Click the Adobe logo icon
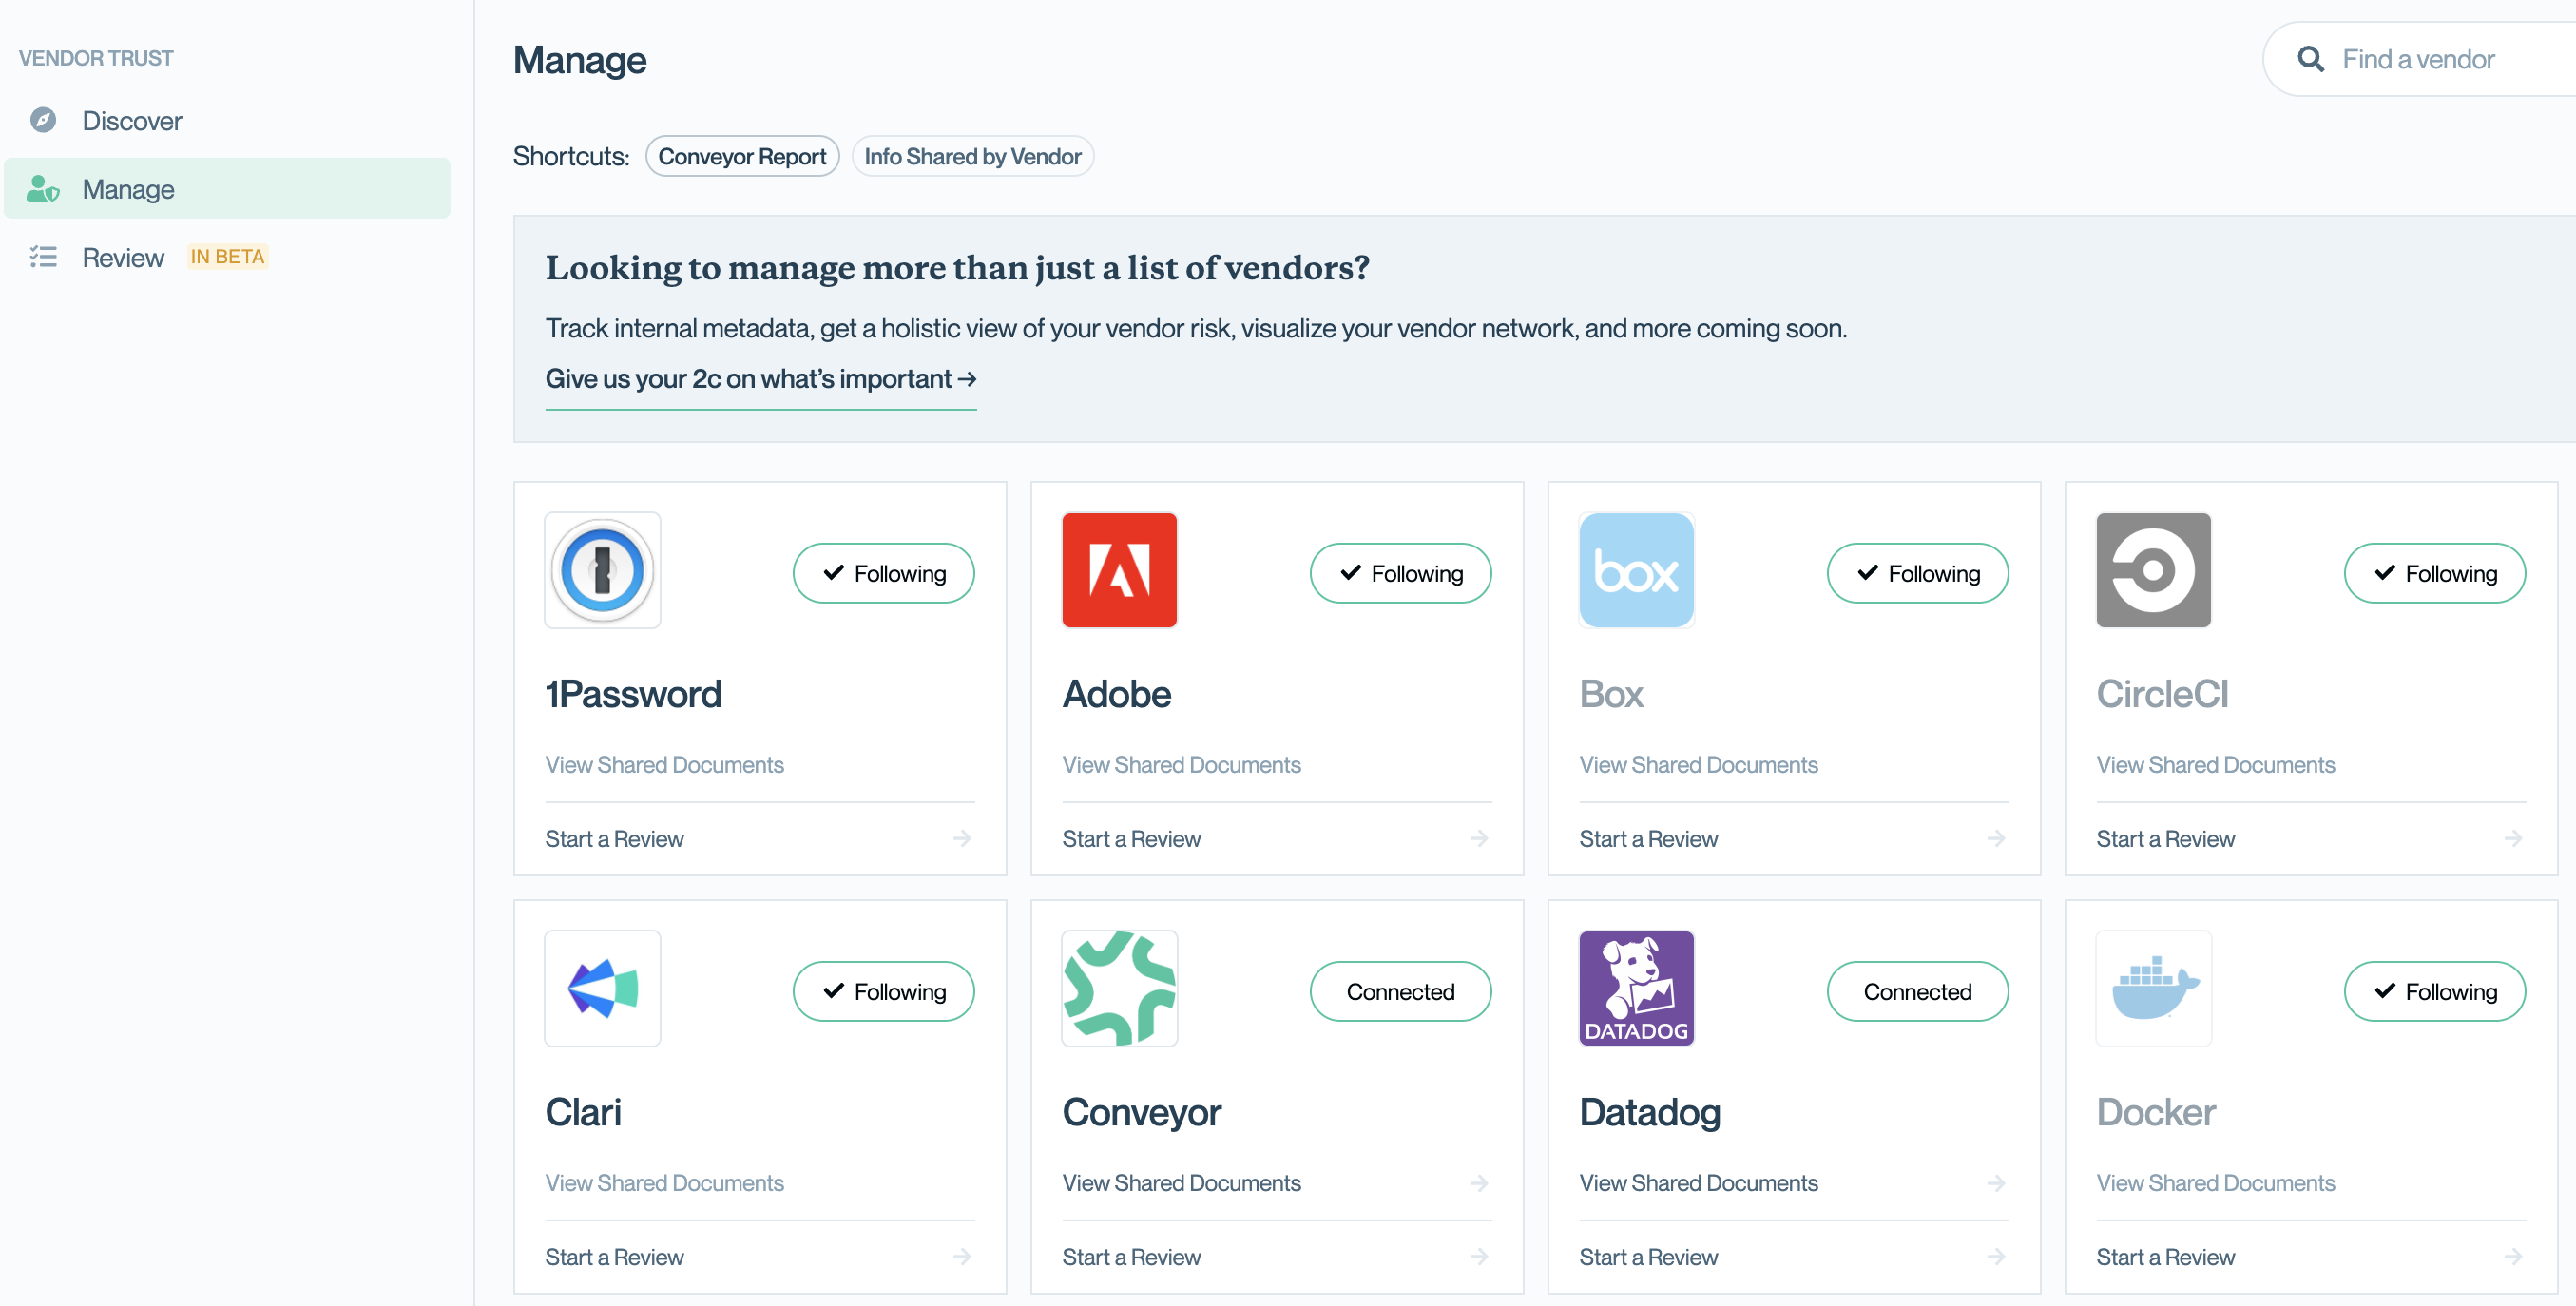Image resolution: width=2576 pixels, height=1306 pixels. click(x=1119, y=570)
